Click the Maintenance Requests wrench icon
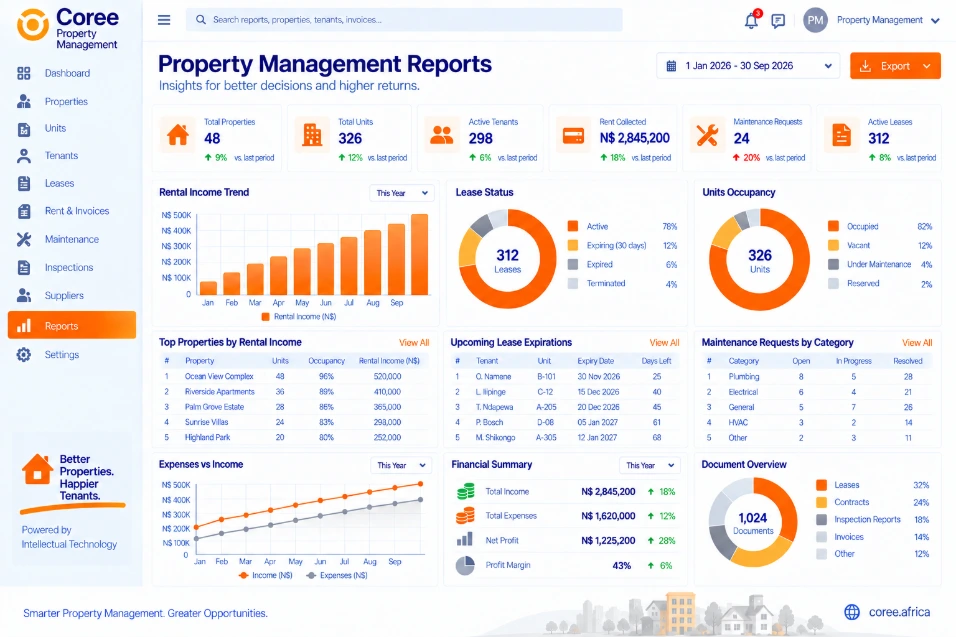The image size is (956, 637). (707, 135)
